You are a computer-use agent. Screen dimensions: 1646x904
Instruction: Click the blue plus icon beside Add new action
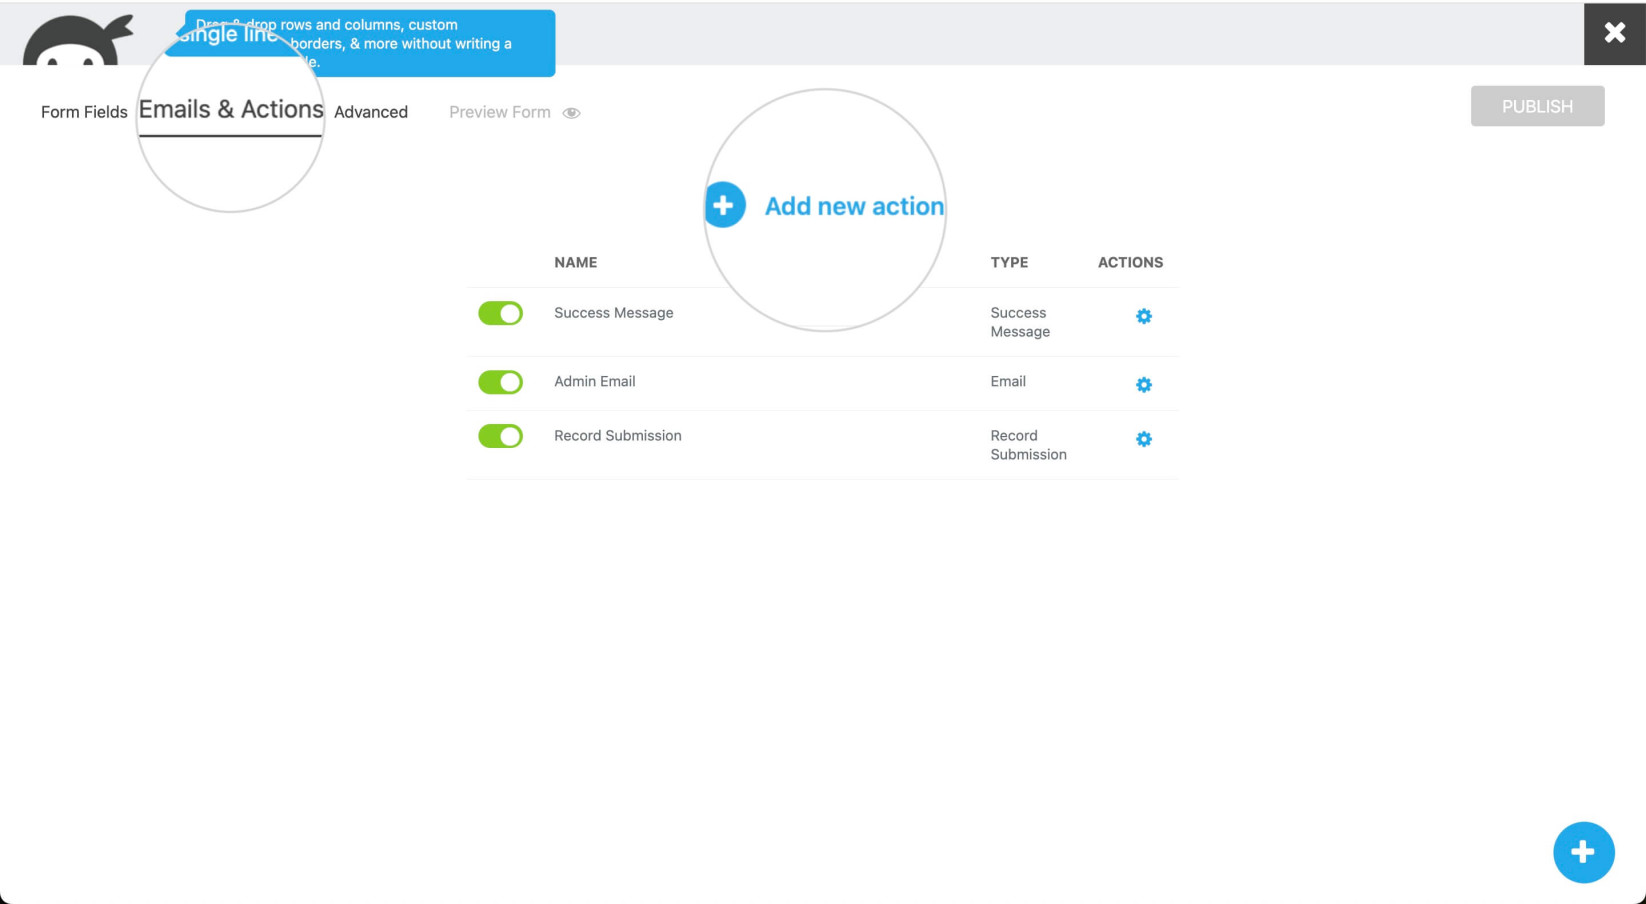click(724, 205)
